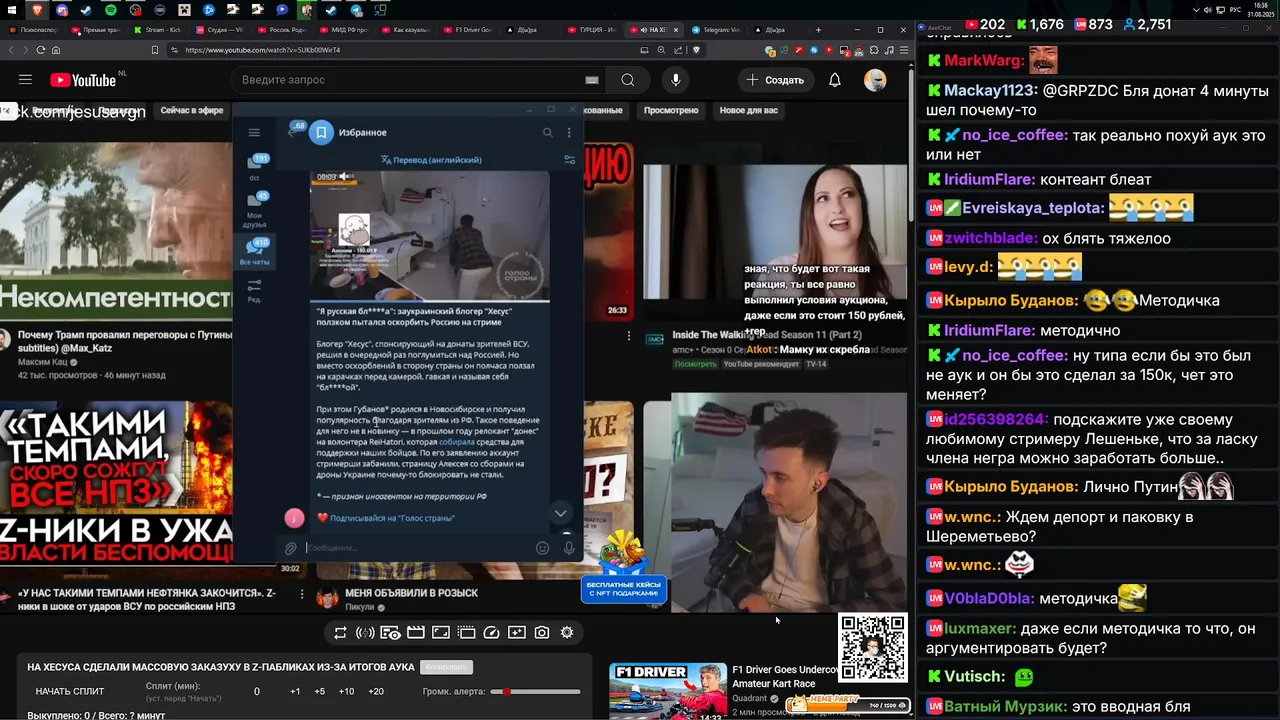Screen dimensions: 1280x720
Task: Open the 'F1 DRIVER' kart race thumbnail
Action: click(668, 691)
